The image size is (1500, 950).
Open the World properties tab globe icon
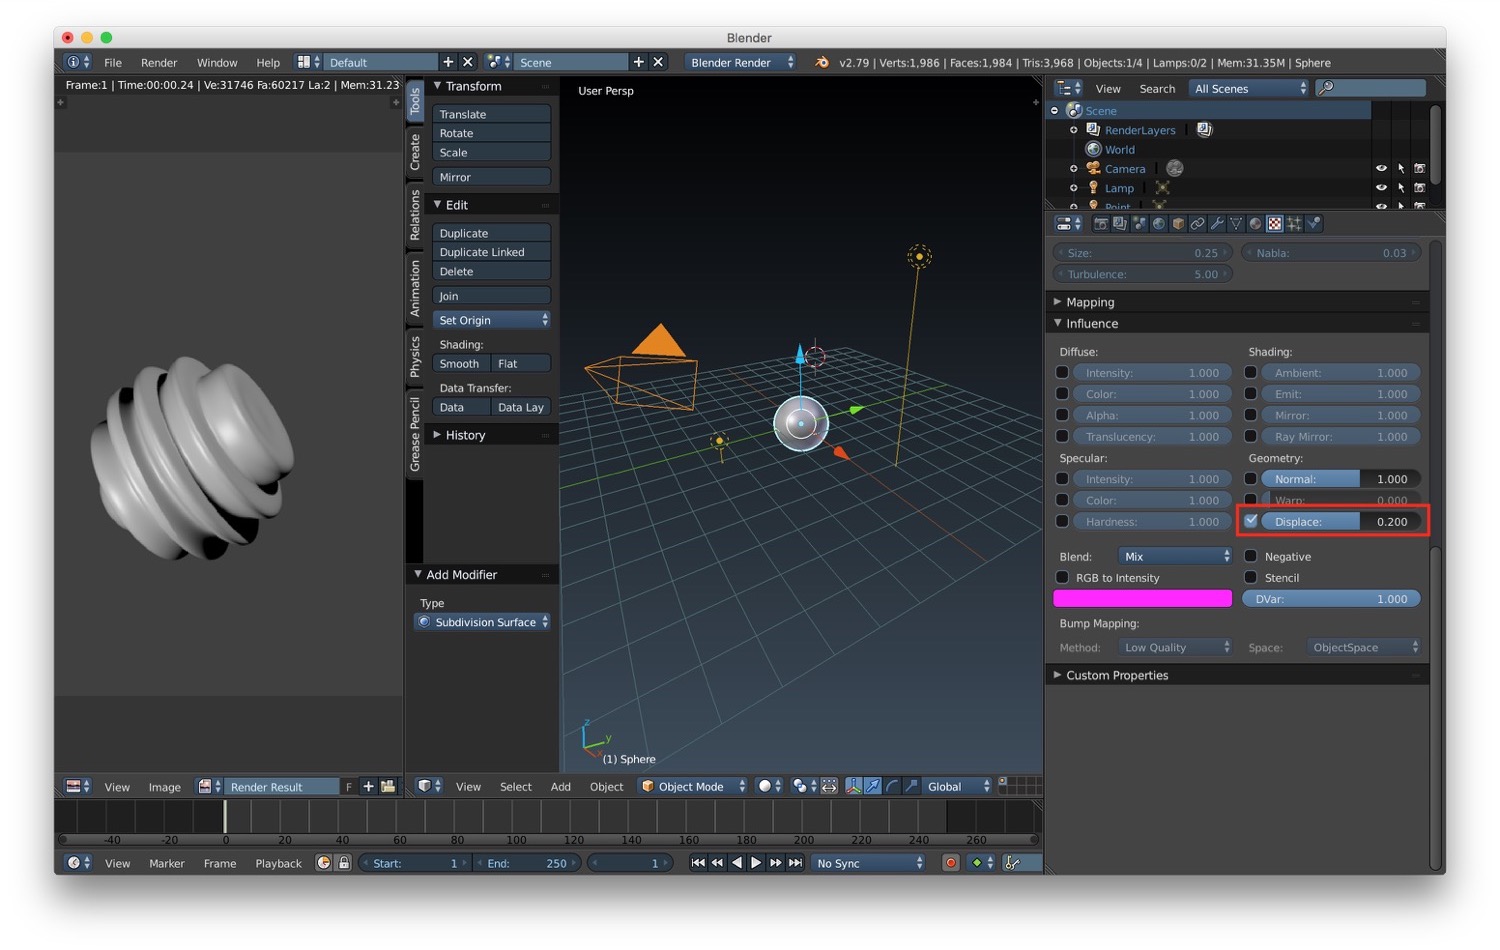pos(1159,224)
